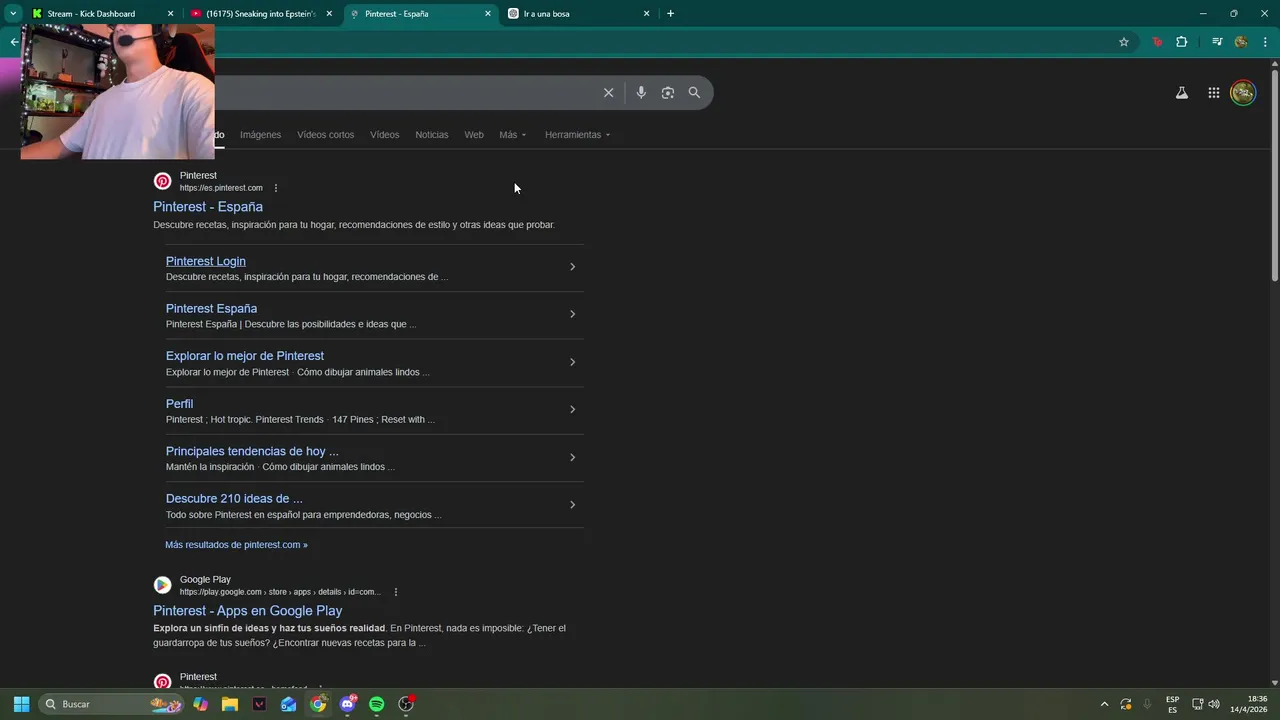Image resolution: width=1280 pixels, height=720 pixels.
Task: Switch to the Vídeos cortos search tab
Action: tap(325, 135)
